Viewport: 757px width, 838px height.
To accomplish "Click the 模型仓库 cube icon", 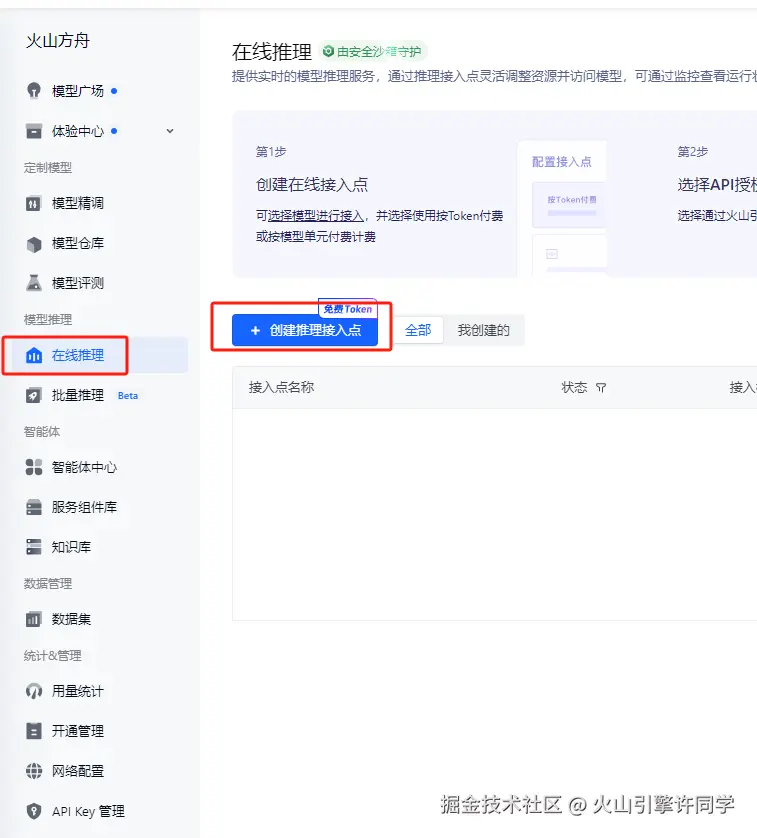I will 34,244.
